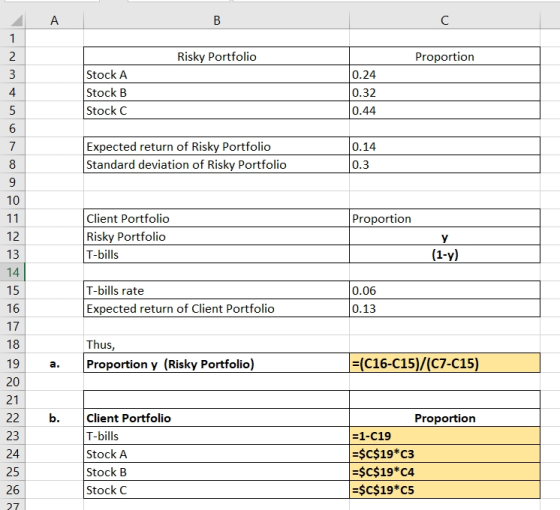Viewport: 560px width, 510px height.
Task: Click 'Proportion y (Risky Portfolio)' cell
Action: (x=216, y=363)
